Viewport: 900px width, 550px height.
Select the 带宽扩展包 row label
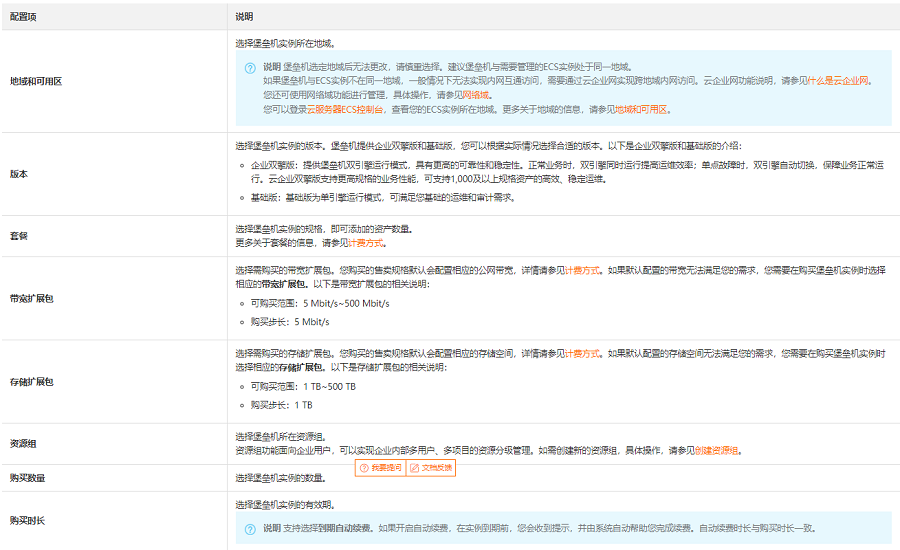[32, 299]
